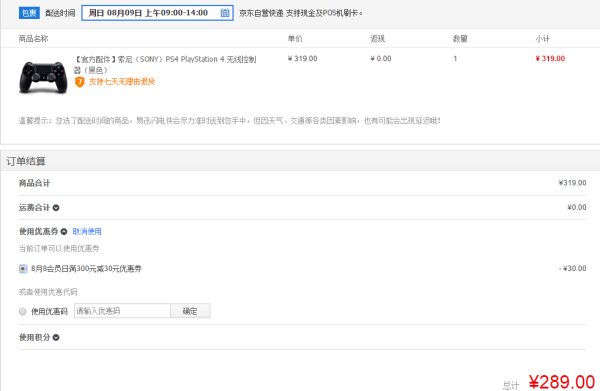Click the cashback value ¥ 0.00
This screenshot has height=391, width=600.
(x=381, y=59)
